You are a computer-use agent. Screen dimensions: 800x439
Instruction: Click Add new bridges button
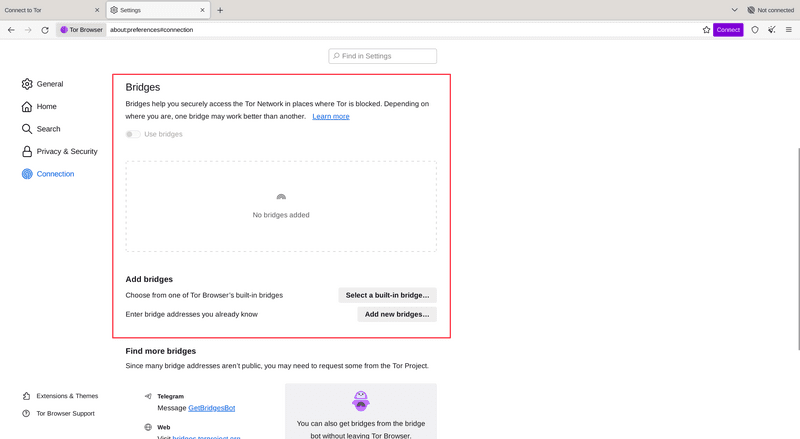tap(397, 314)
